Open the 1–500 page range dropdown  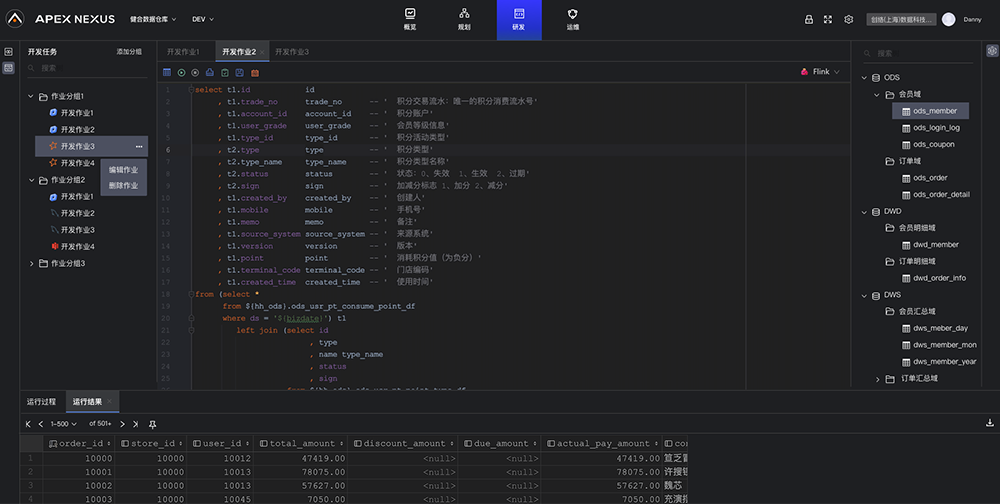click(x=67, y=424)
